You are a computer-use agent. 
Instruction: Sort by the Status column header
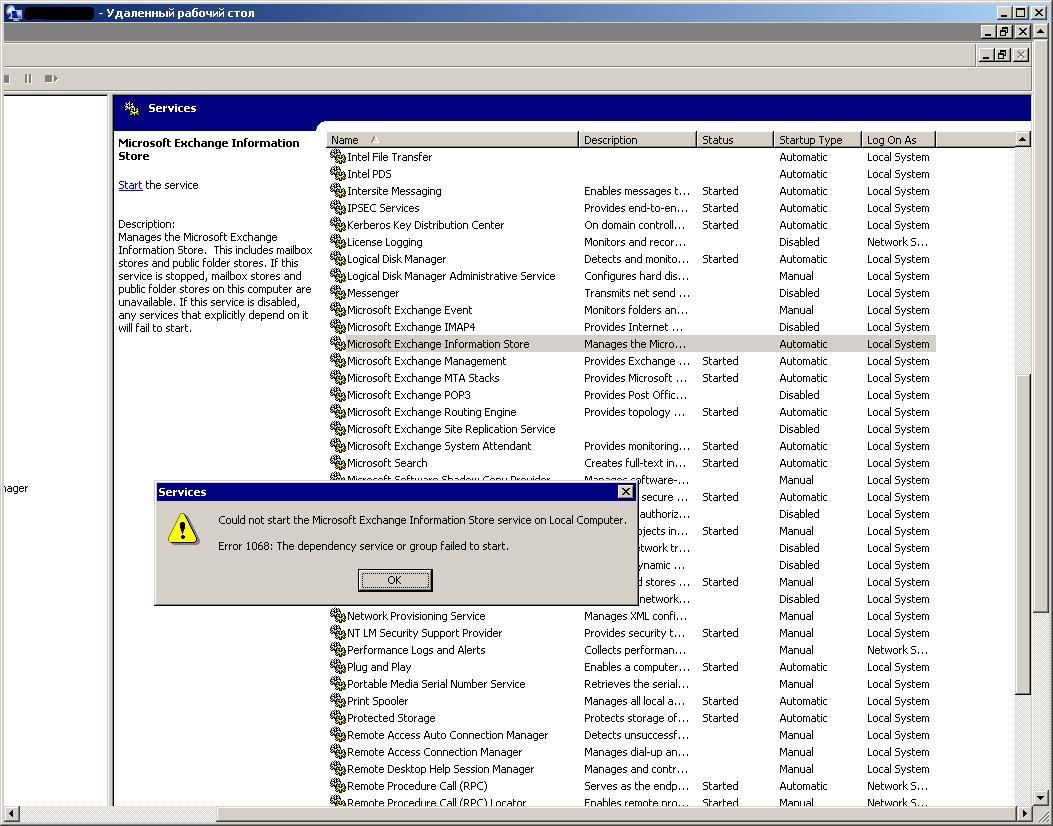point(735,140)
